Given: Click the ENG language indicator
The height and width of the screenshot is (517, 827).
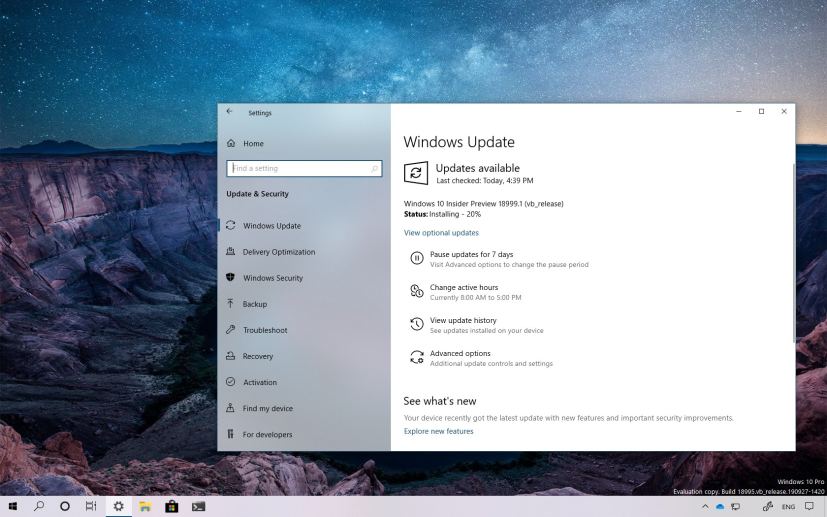Looking at the screenshot, I should coord(788,507).
